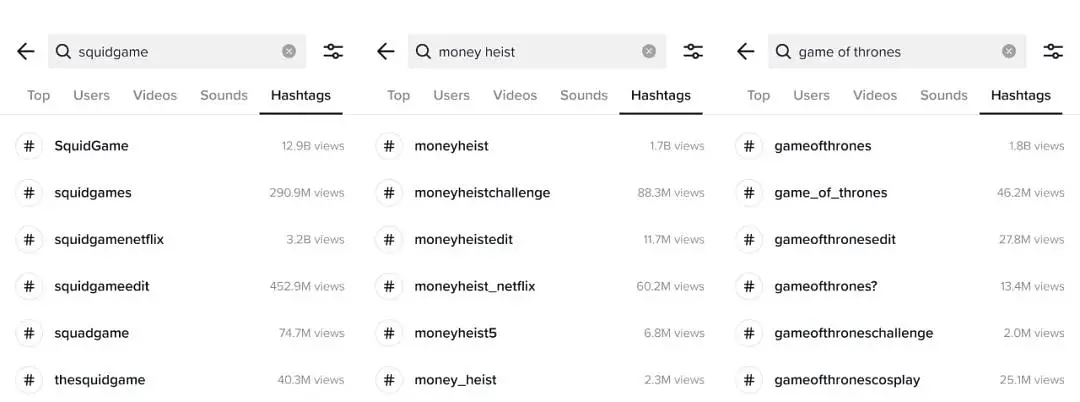This screenshot has width=1080, height=402.
Task: Switch to Top tab in game of thrones results
Action: pos(758,96)
